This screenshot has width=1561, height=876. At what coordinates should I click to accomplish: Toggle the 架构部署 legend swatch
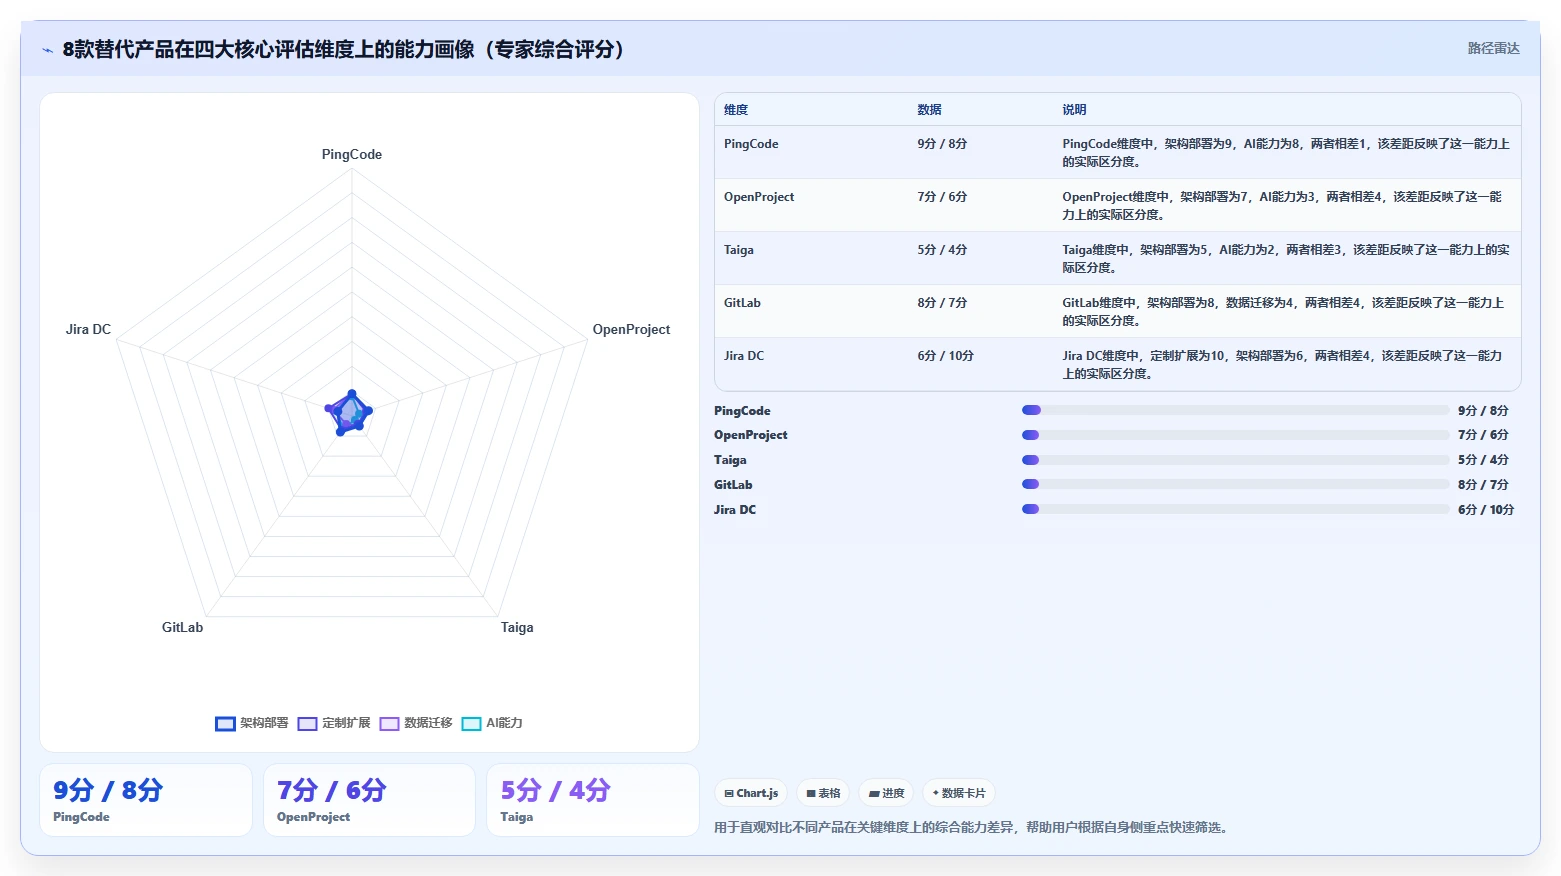pos(225,723)
